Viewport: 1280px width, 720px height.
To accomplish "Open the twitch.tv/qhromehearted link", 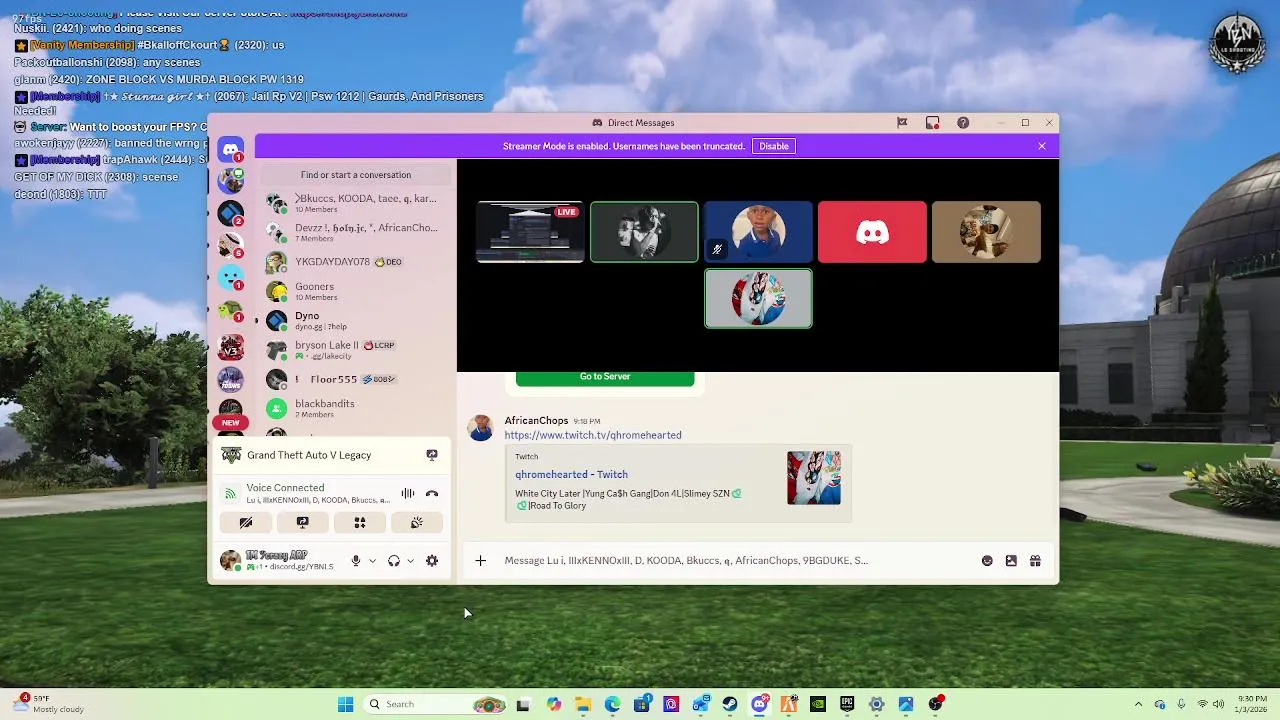I will click(593, 435).
